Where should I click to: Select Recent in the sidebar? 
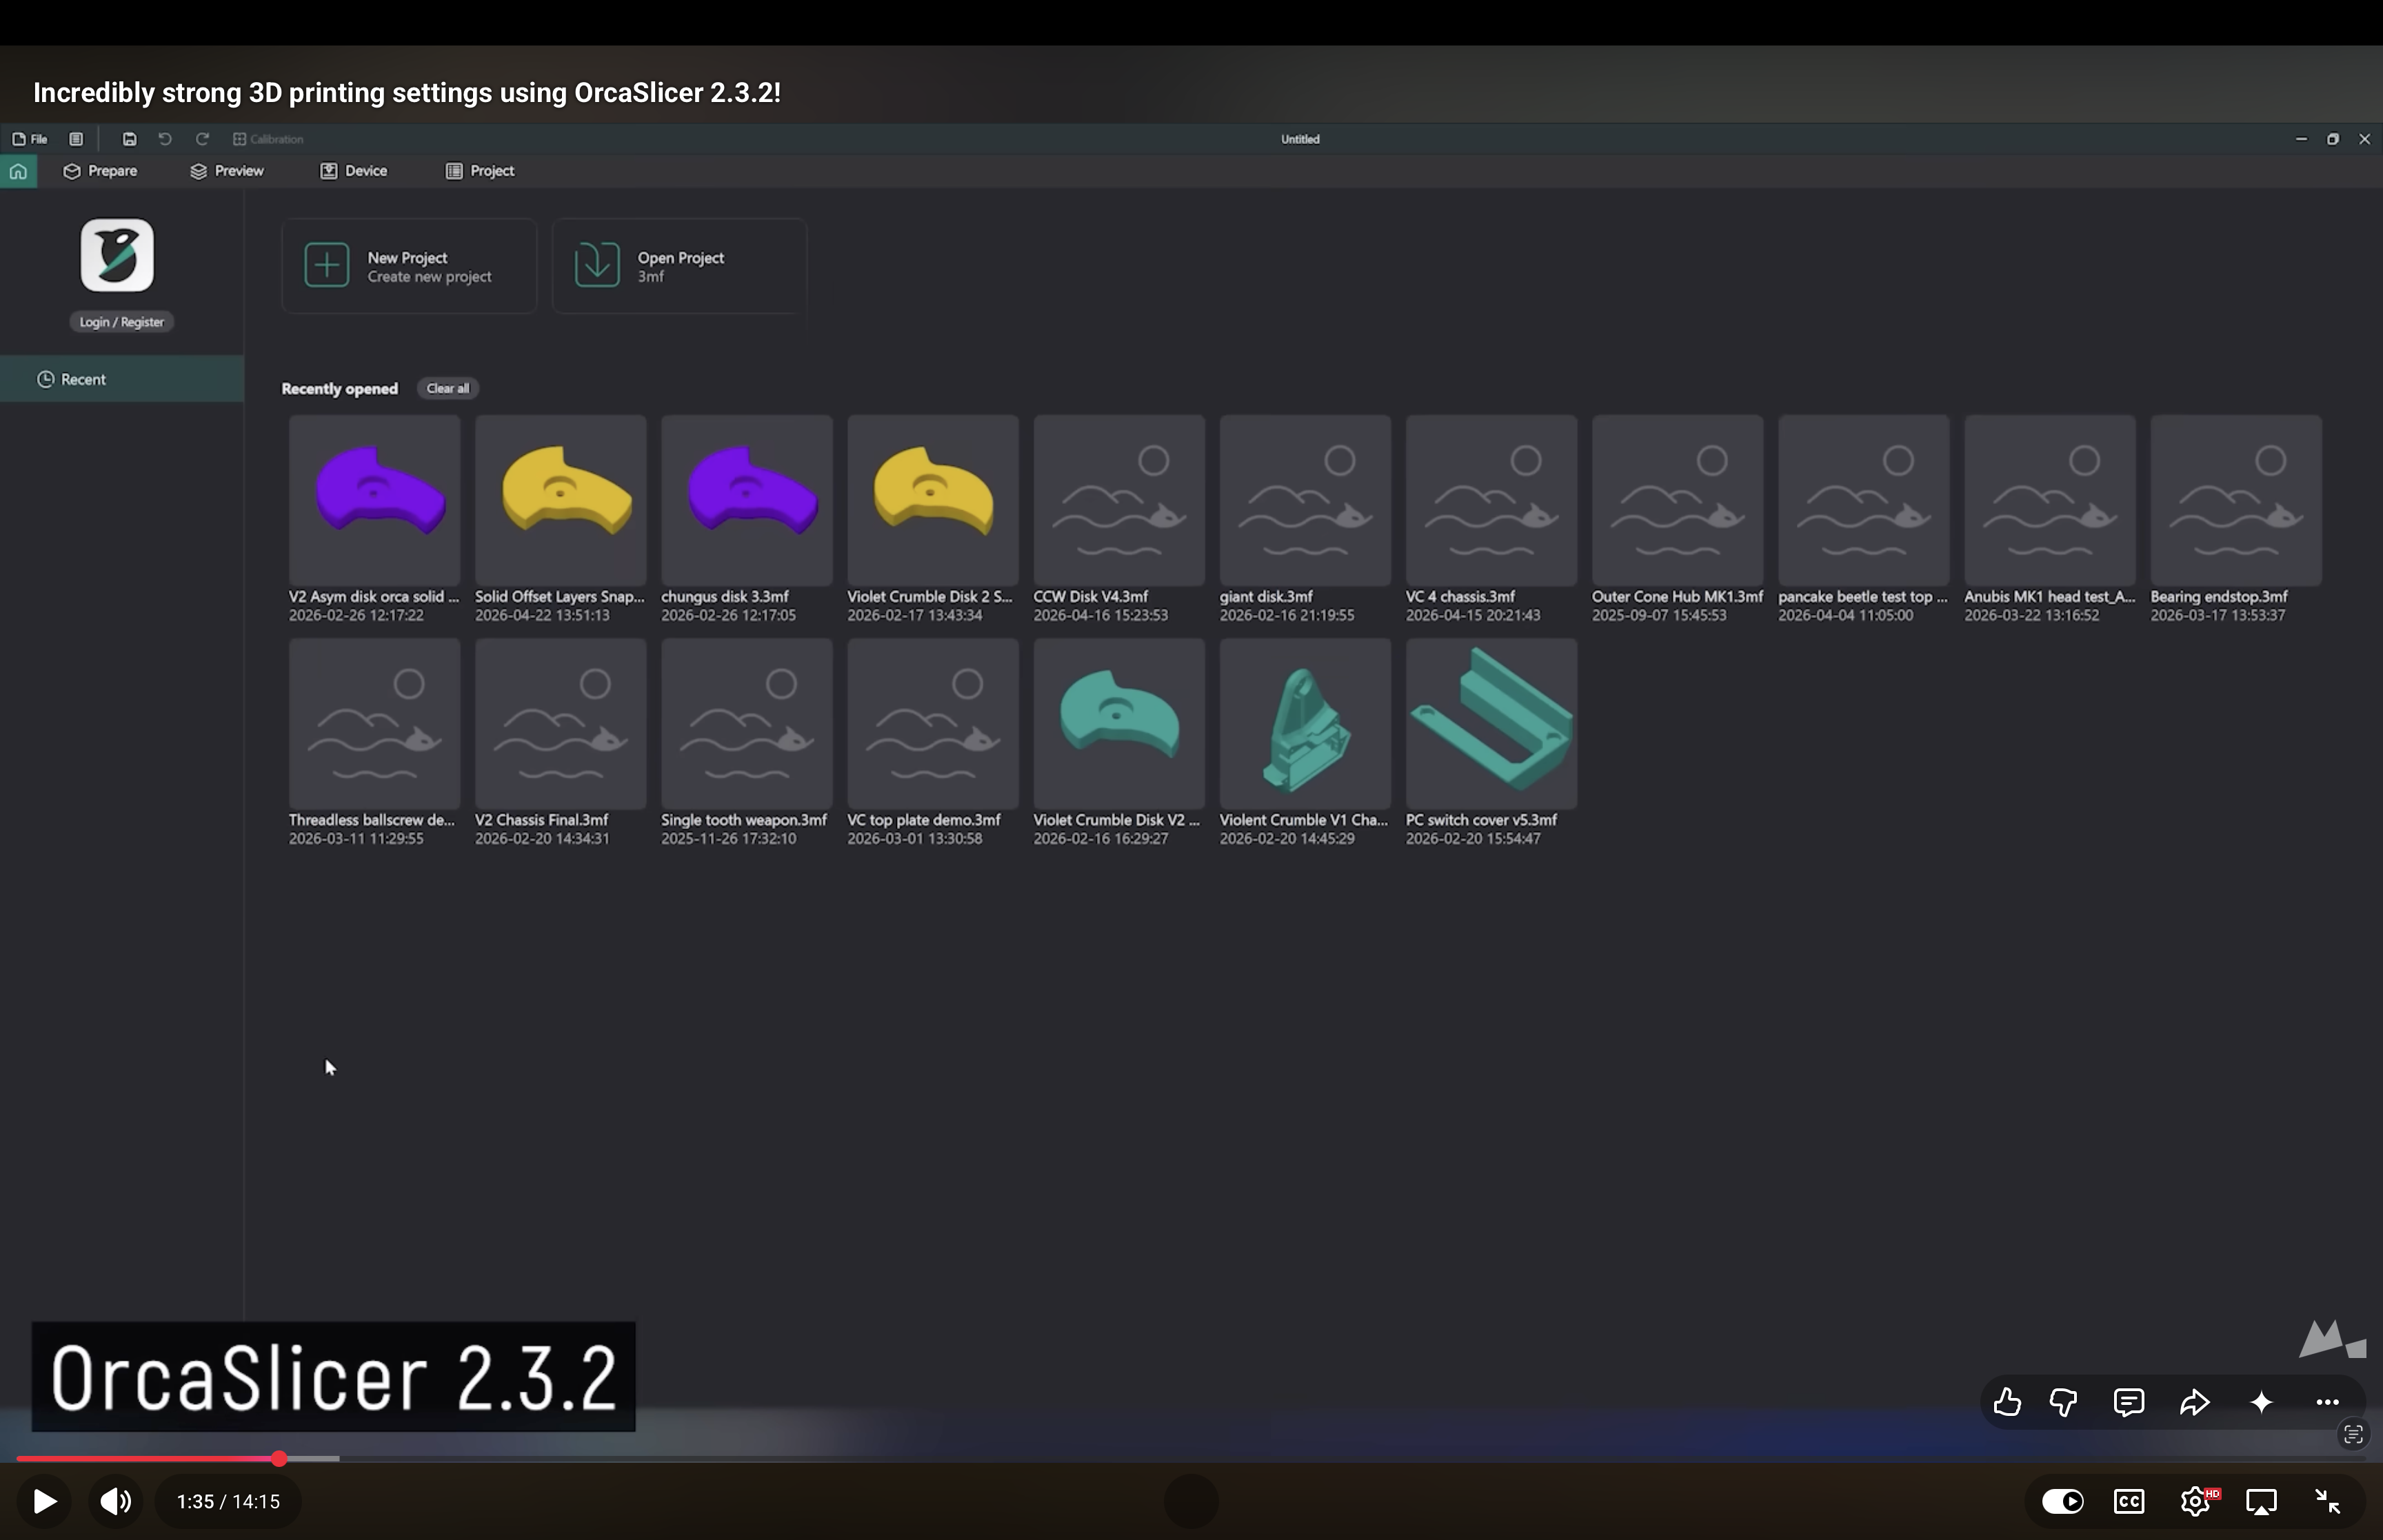(x=122, y=379)
